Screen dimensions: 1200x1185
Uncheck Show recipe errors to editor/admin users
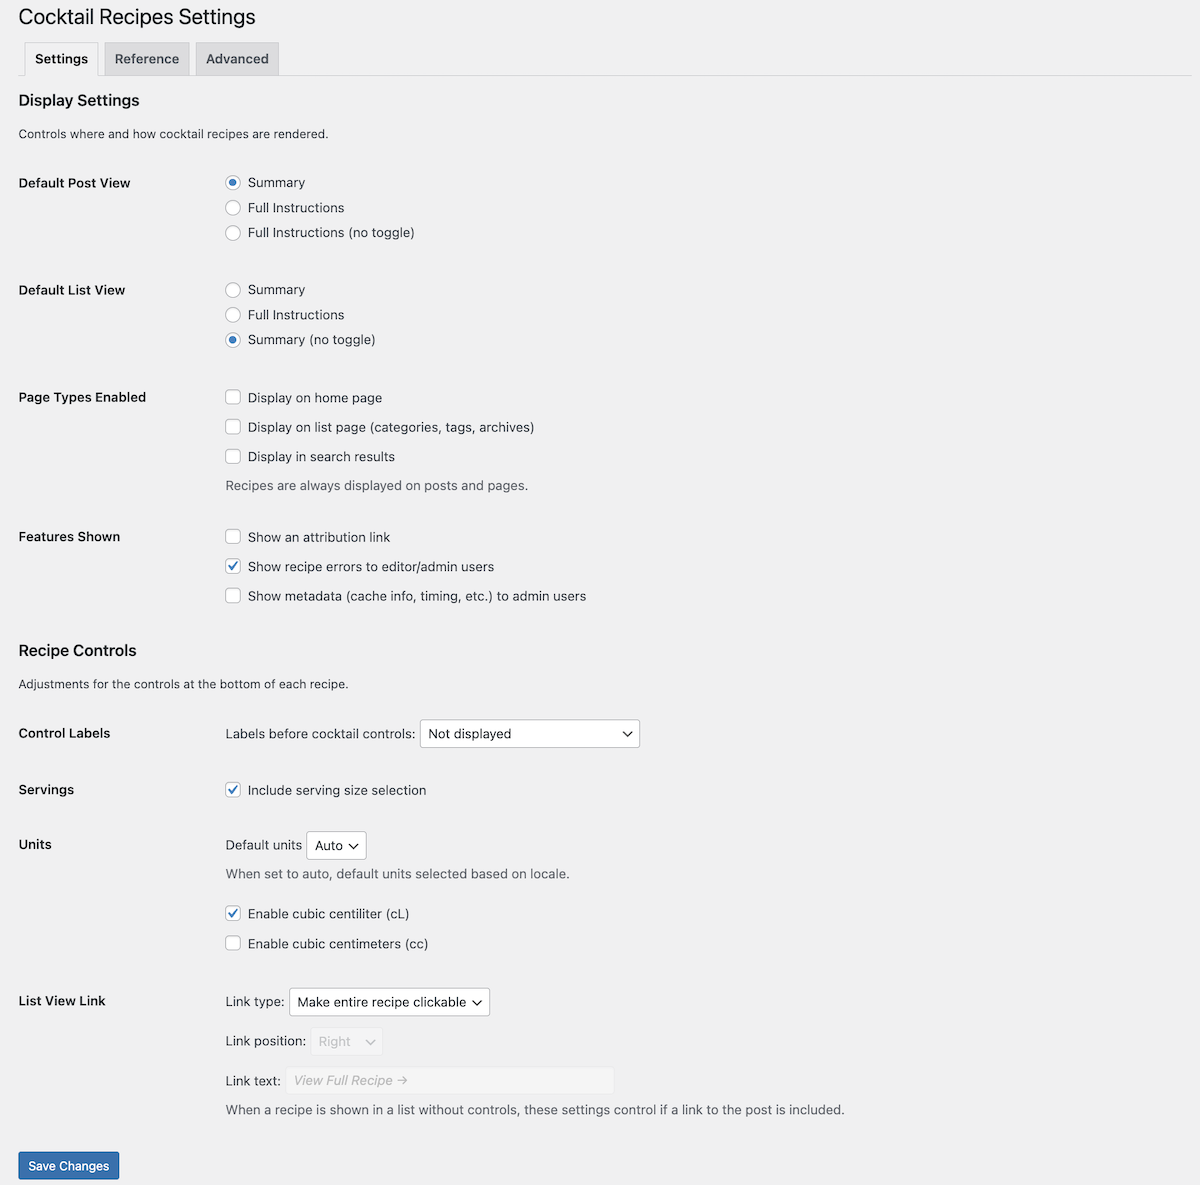coord(232,566)
